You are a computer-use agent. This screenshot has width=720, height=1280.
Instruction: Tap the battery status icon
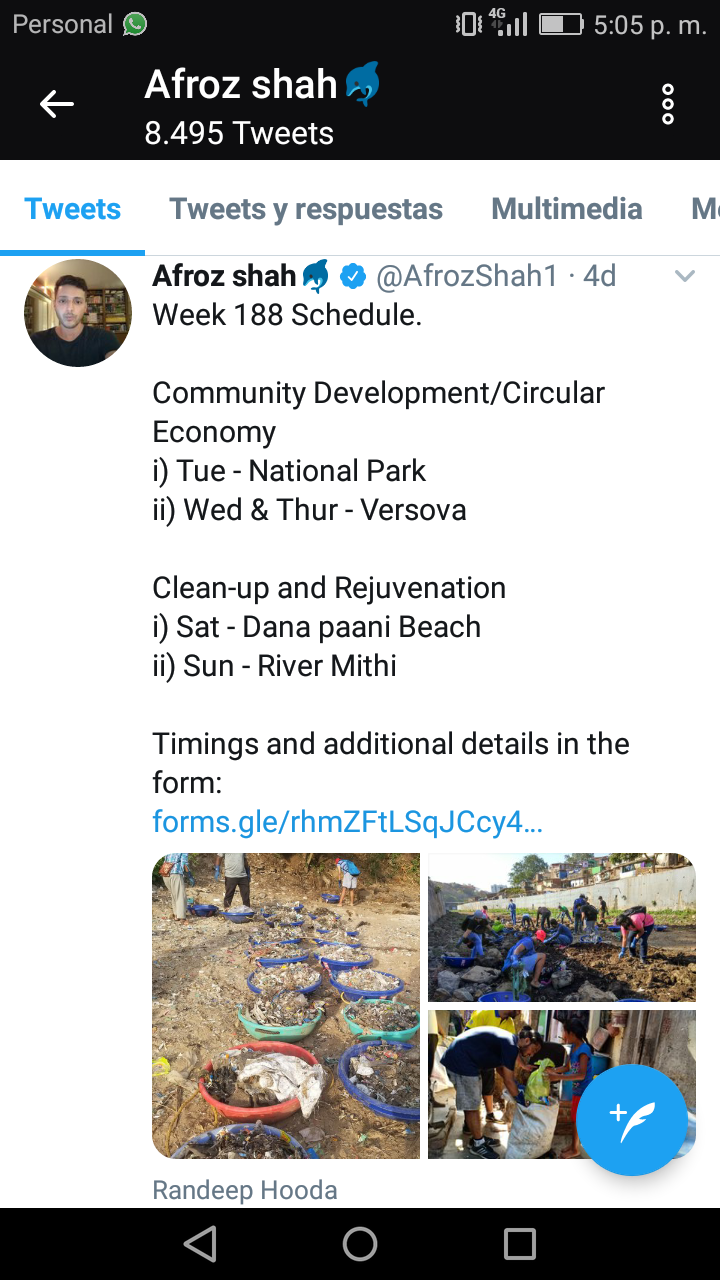pyautogui.click(x=561, y=25)
